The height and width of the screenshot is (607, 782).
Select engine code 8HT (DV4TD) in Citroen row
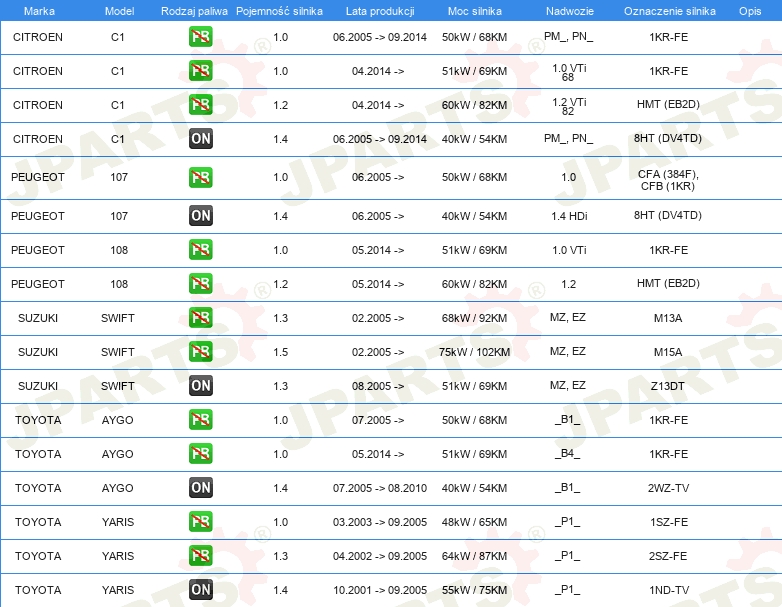coord(668,138)
